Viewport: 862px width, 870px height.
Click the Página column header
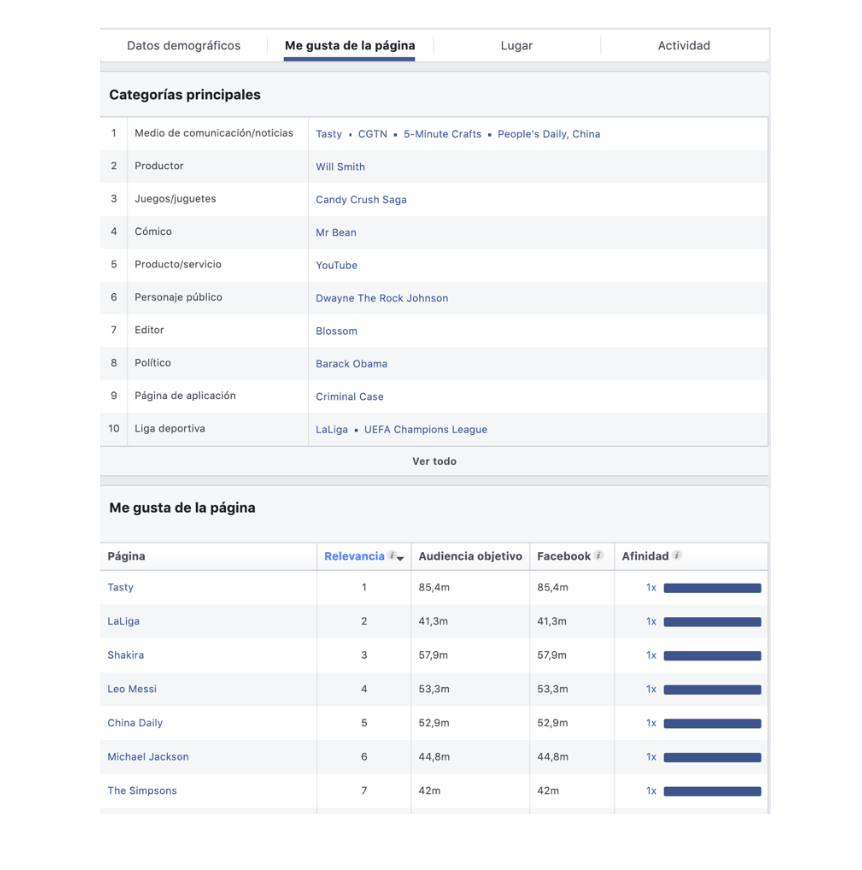[127, 557]
